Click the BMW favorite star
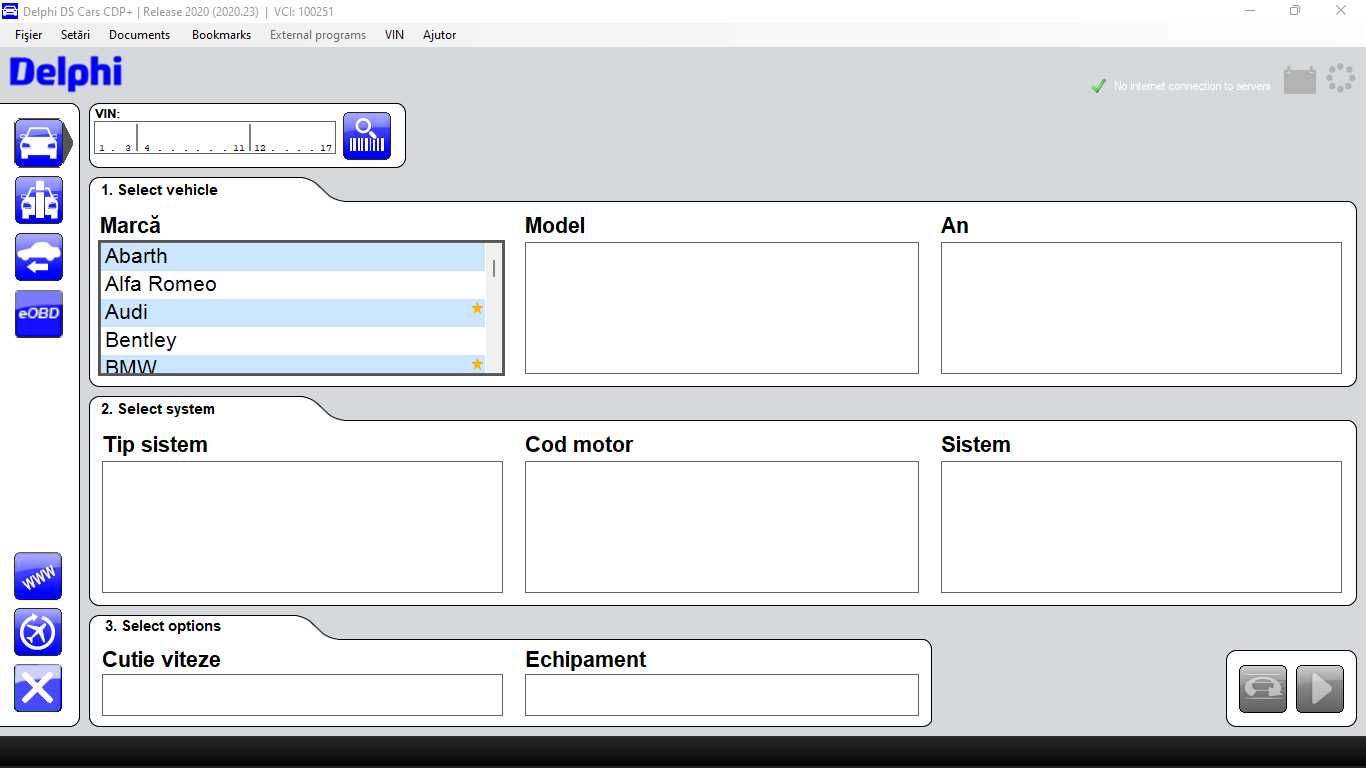This screenshot has width=1366, height=768. (x=477, y=364)
